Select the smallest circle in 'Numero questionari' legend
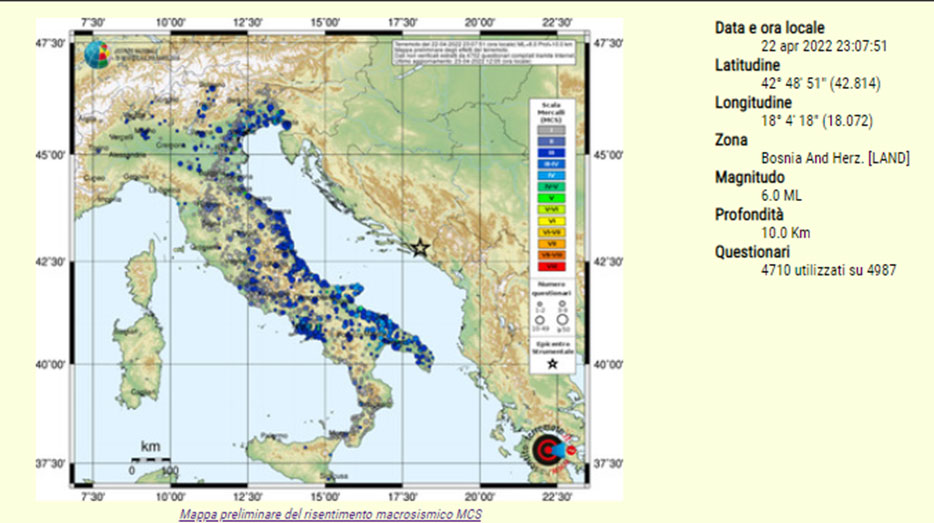Screen dimensions: 934x523 click(540, 304)
